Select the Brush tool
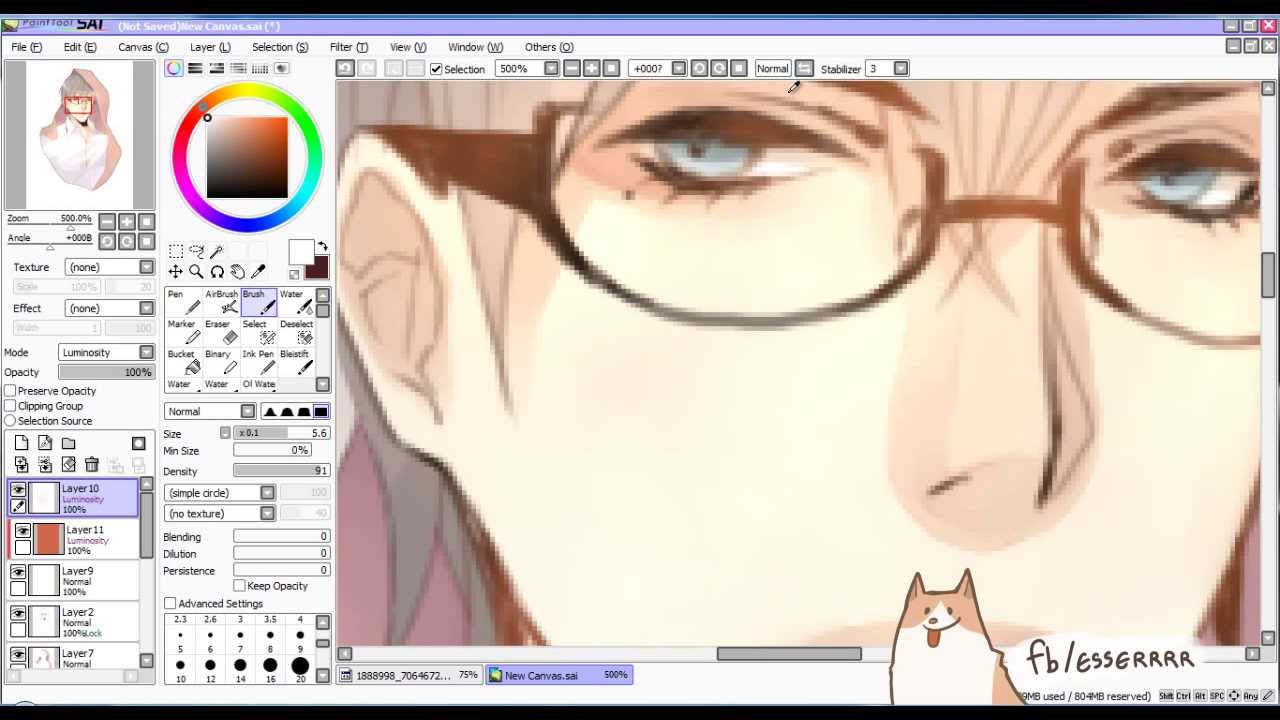 pos(258,302)
